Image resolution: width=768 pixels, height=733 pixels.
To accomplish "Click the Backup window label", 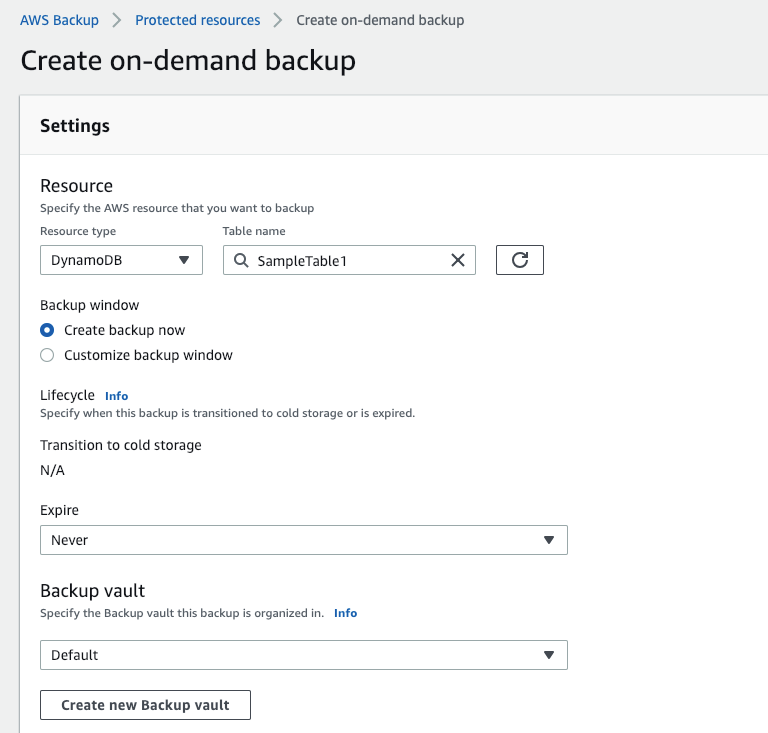I will tap(90, 305).
